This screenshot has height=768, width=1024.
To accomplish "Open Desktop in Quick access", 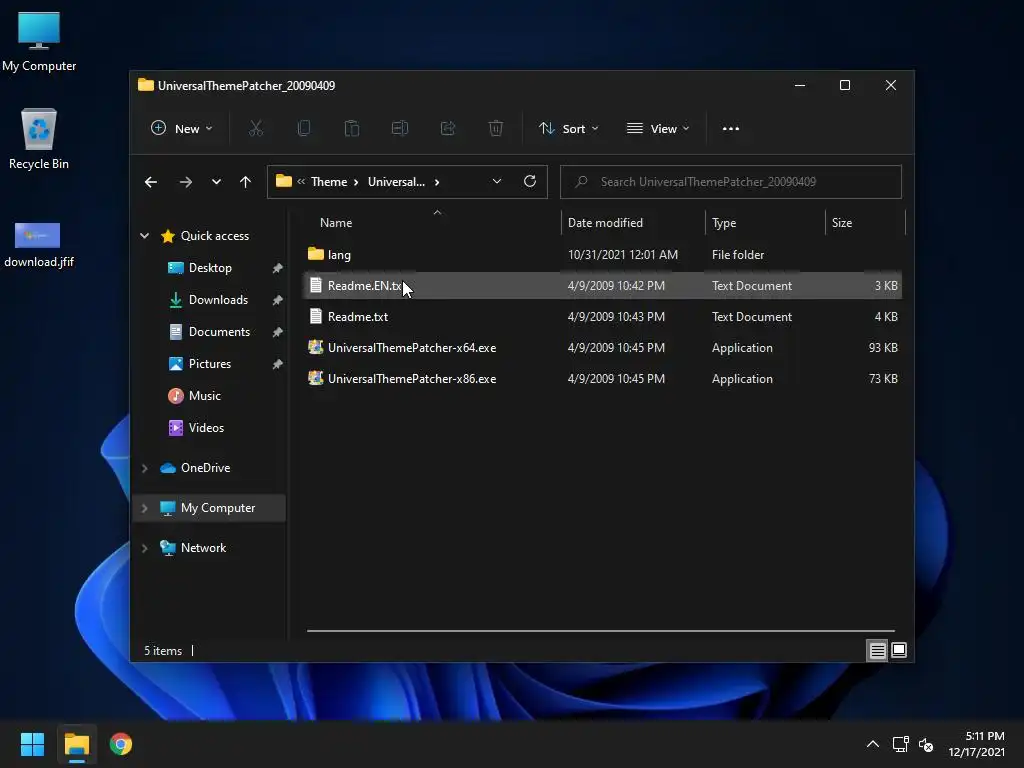I will (210, 268).
